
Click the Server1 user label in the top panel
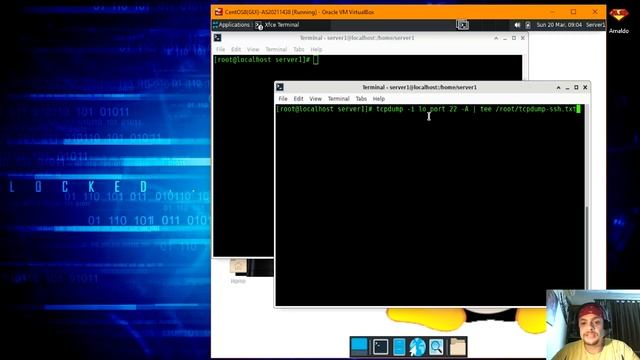[x=595, y=25]
